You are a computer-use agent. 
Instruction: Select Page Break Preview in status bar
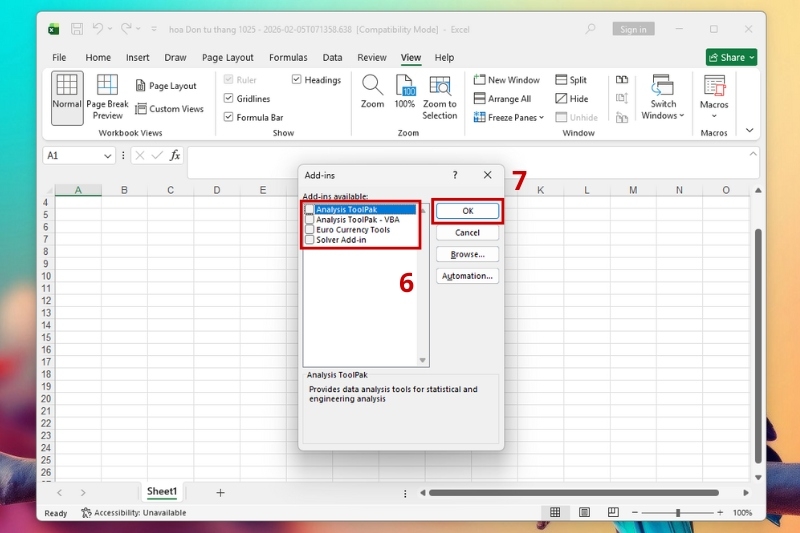[613, 512]
